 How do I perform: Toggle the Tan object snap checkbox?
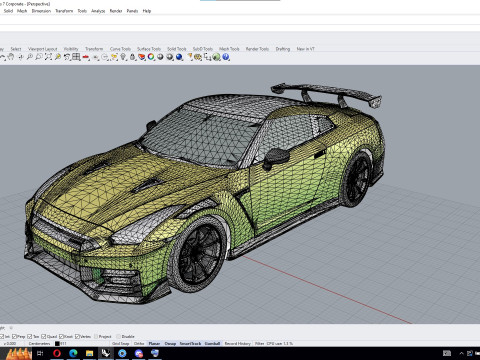coord(30,337)
